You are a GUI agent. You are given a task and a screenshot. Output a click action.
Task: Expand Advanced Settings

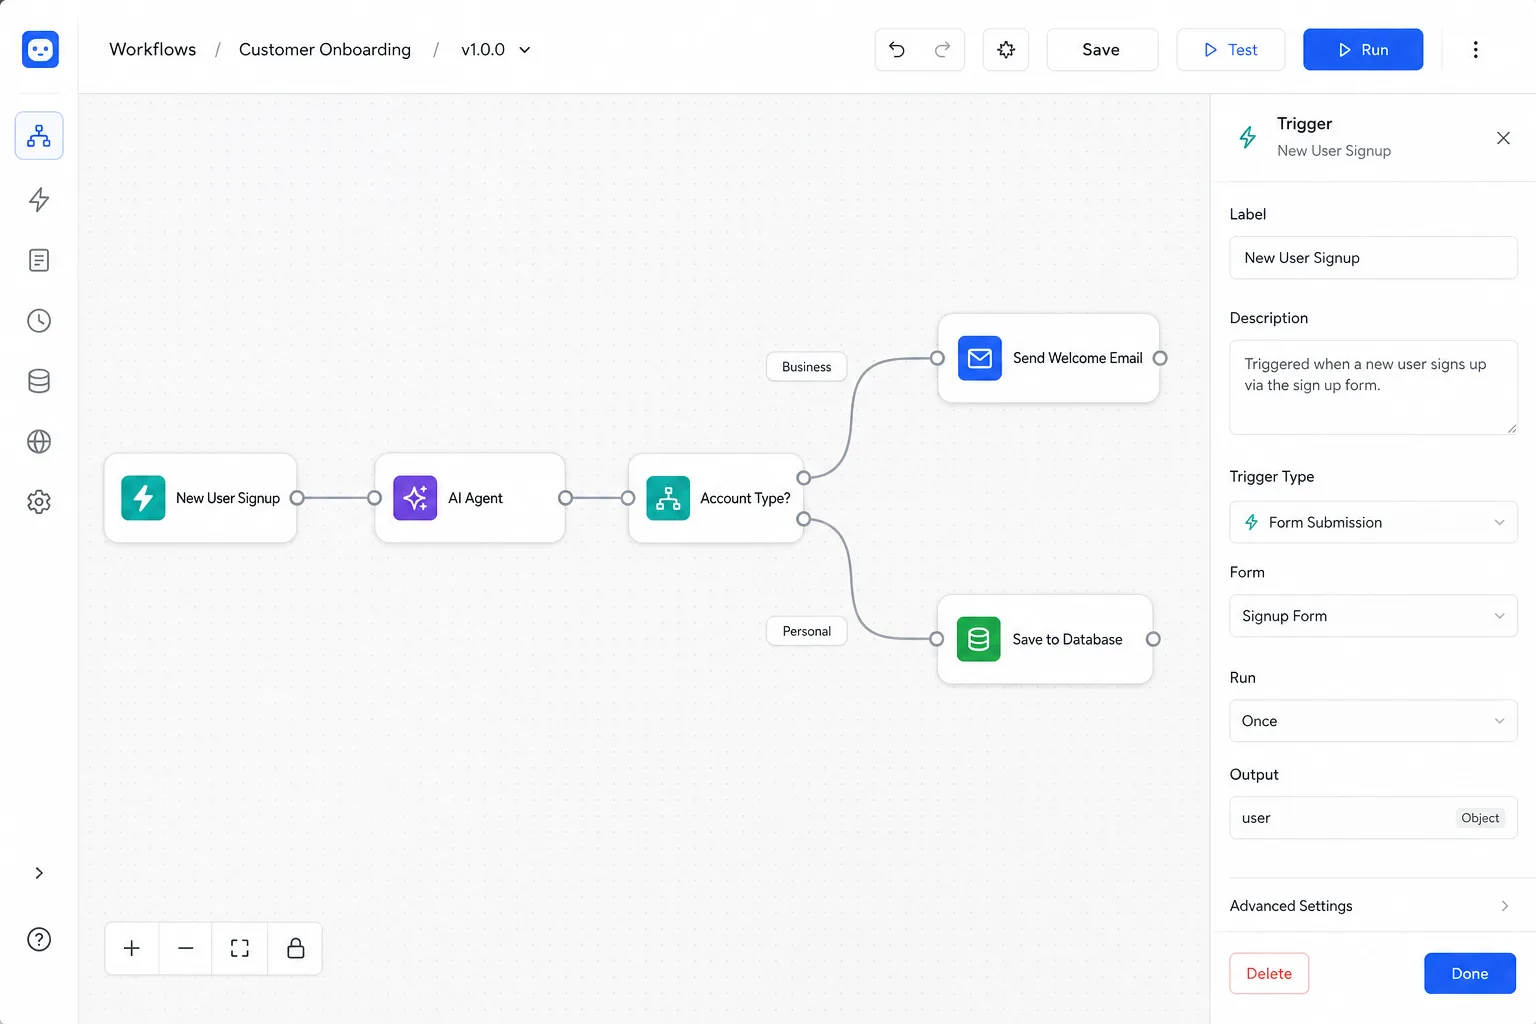[x=1373, y=906]
